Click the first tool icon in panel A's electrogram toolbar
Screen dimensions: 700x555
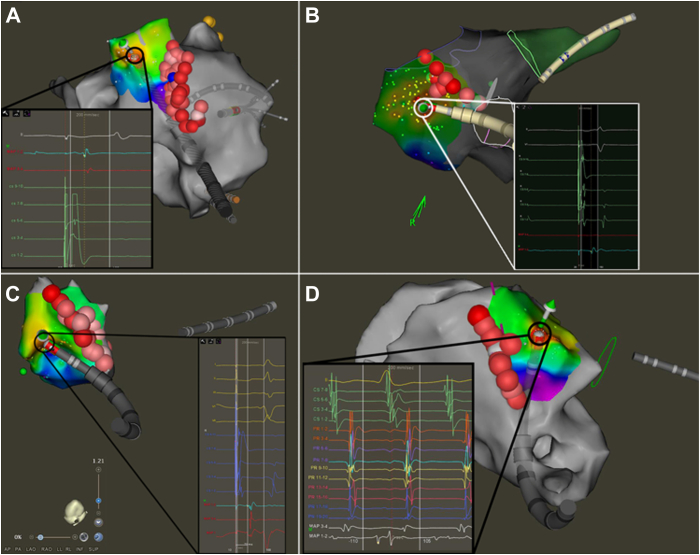[5, 113]
